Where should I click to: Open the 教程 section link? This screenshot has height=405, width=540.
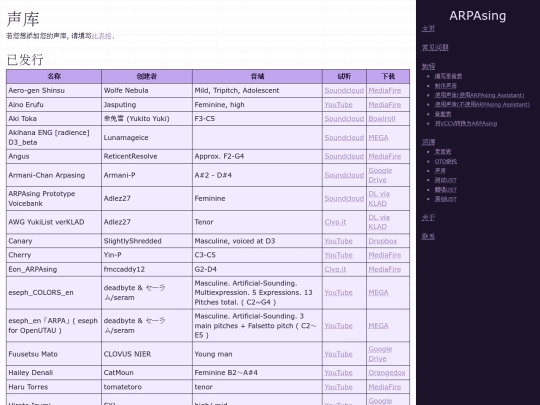coord(428,66)
